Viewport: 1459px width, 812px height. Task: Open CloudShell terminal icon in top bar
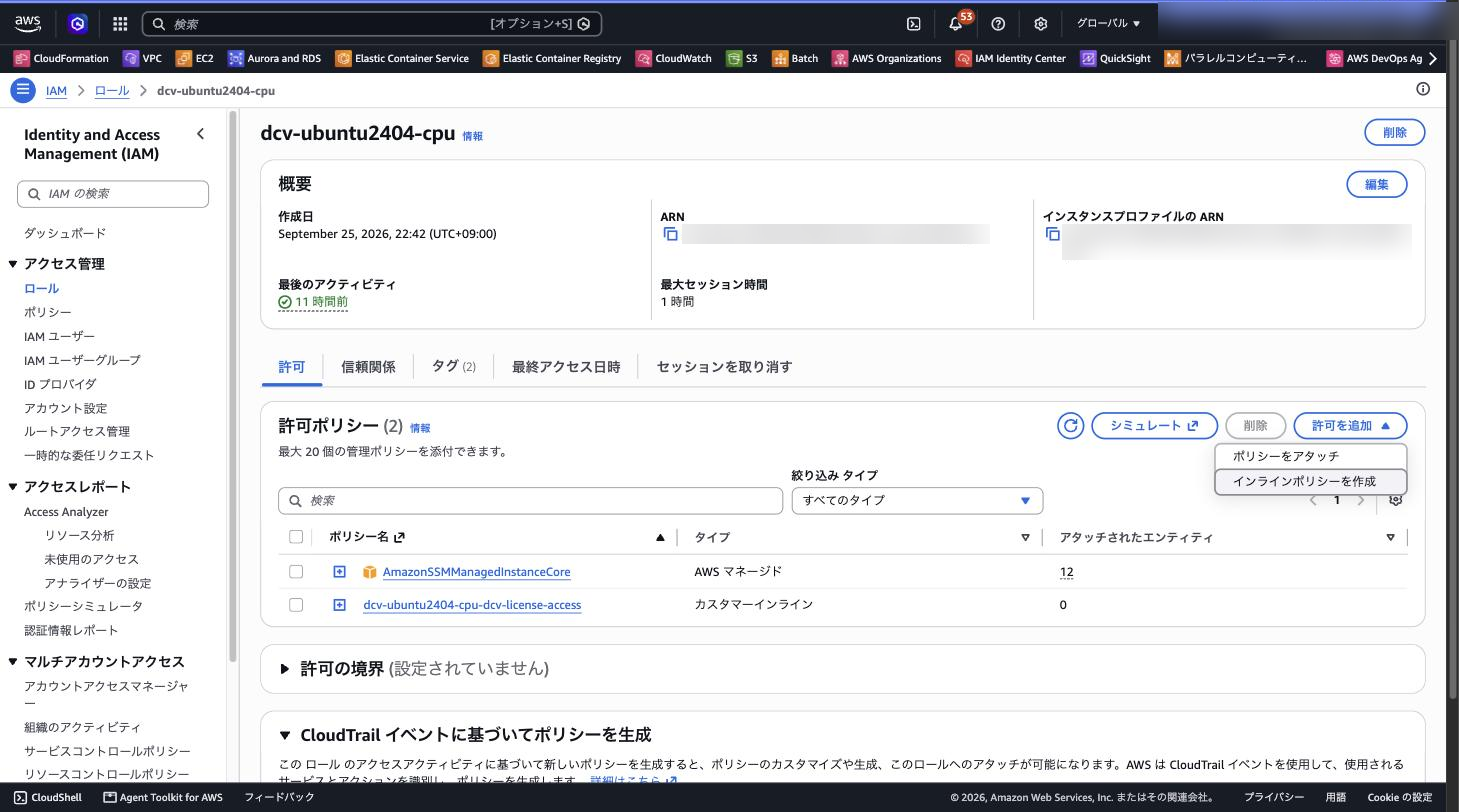click(x=913, y=23)
